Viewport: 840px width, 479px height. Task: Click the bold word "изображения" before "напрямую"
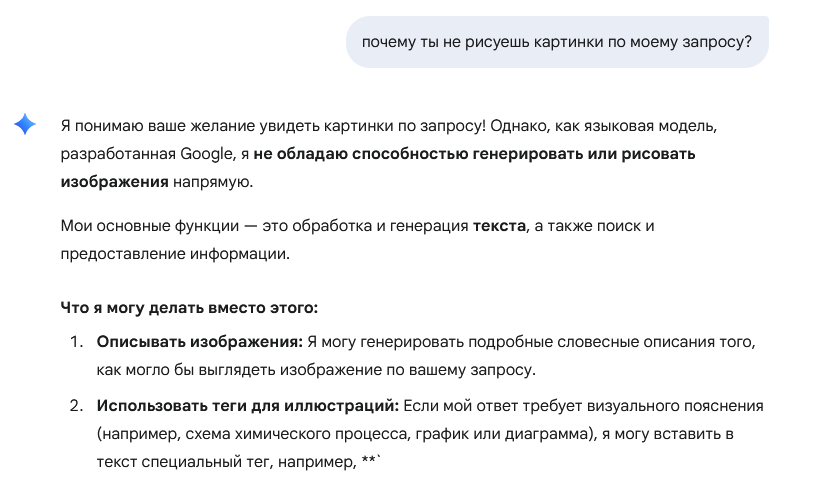click(114, 183)
